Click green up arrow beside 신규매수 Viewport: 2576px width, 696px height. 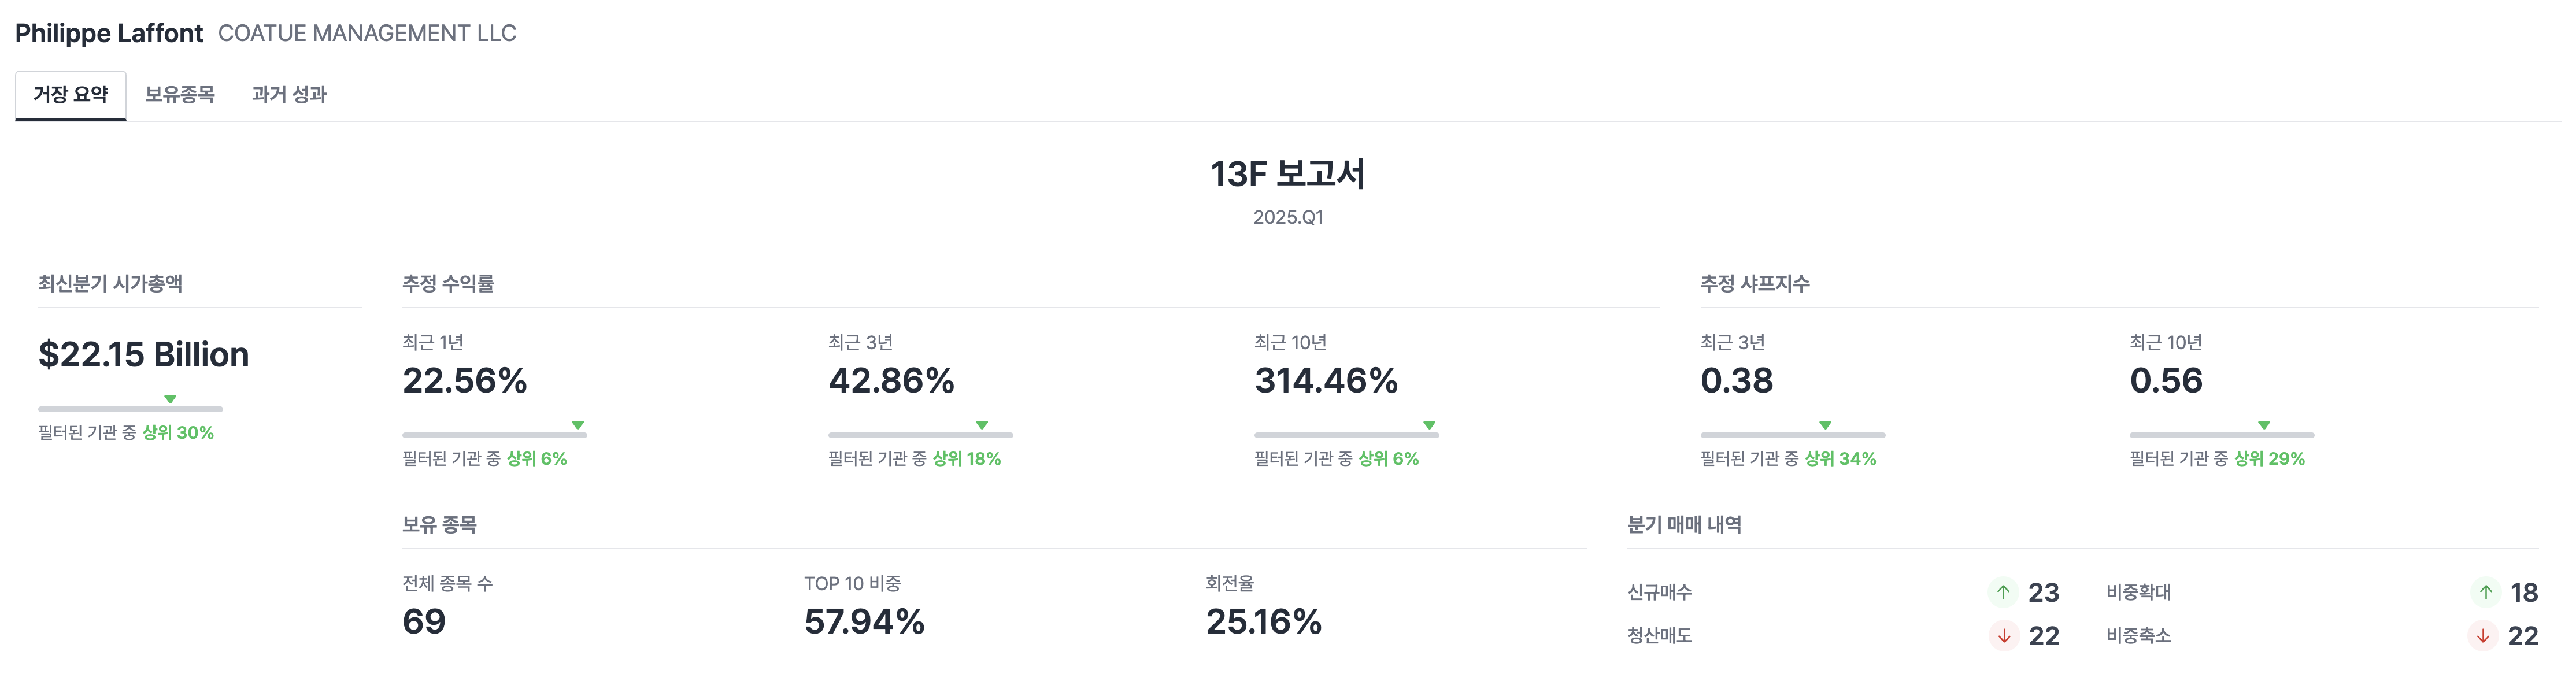coord(2003,592)
